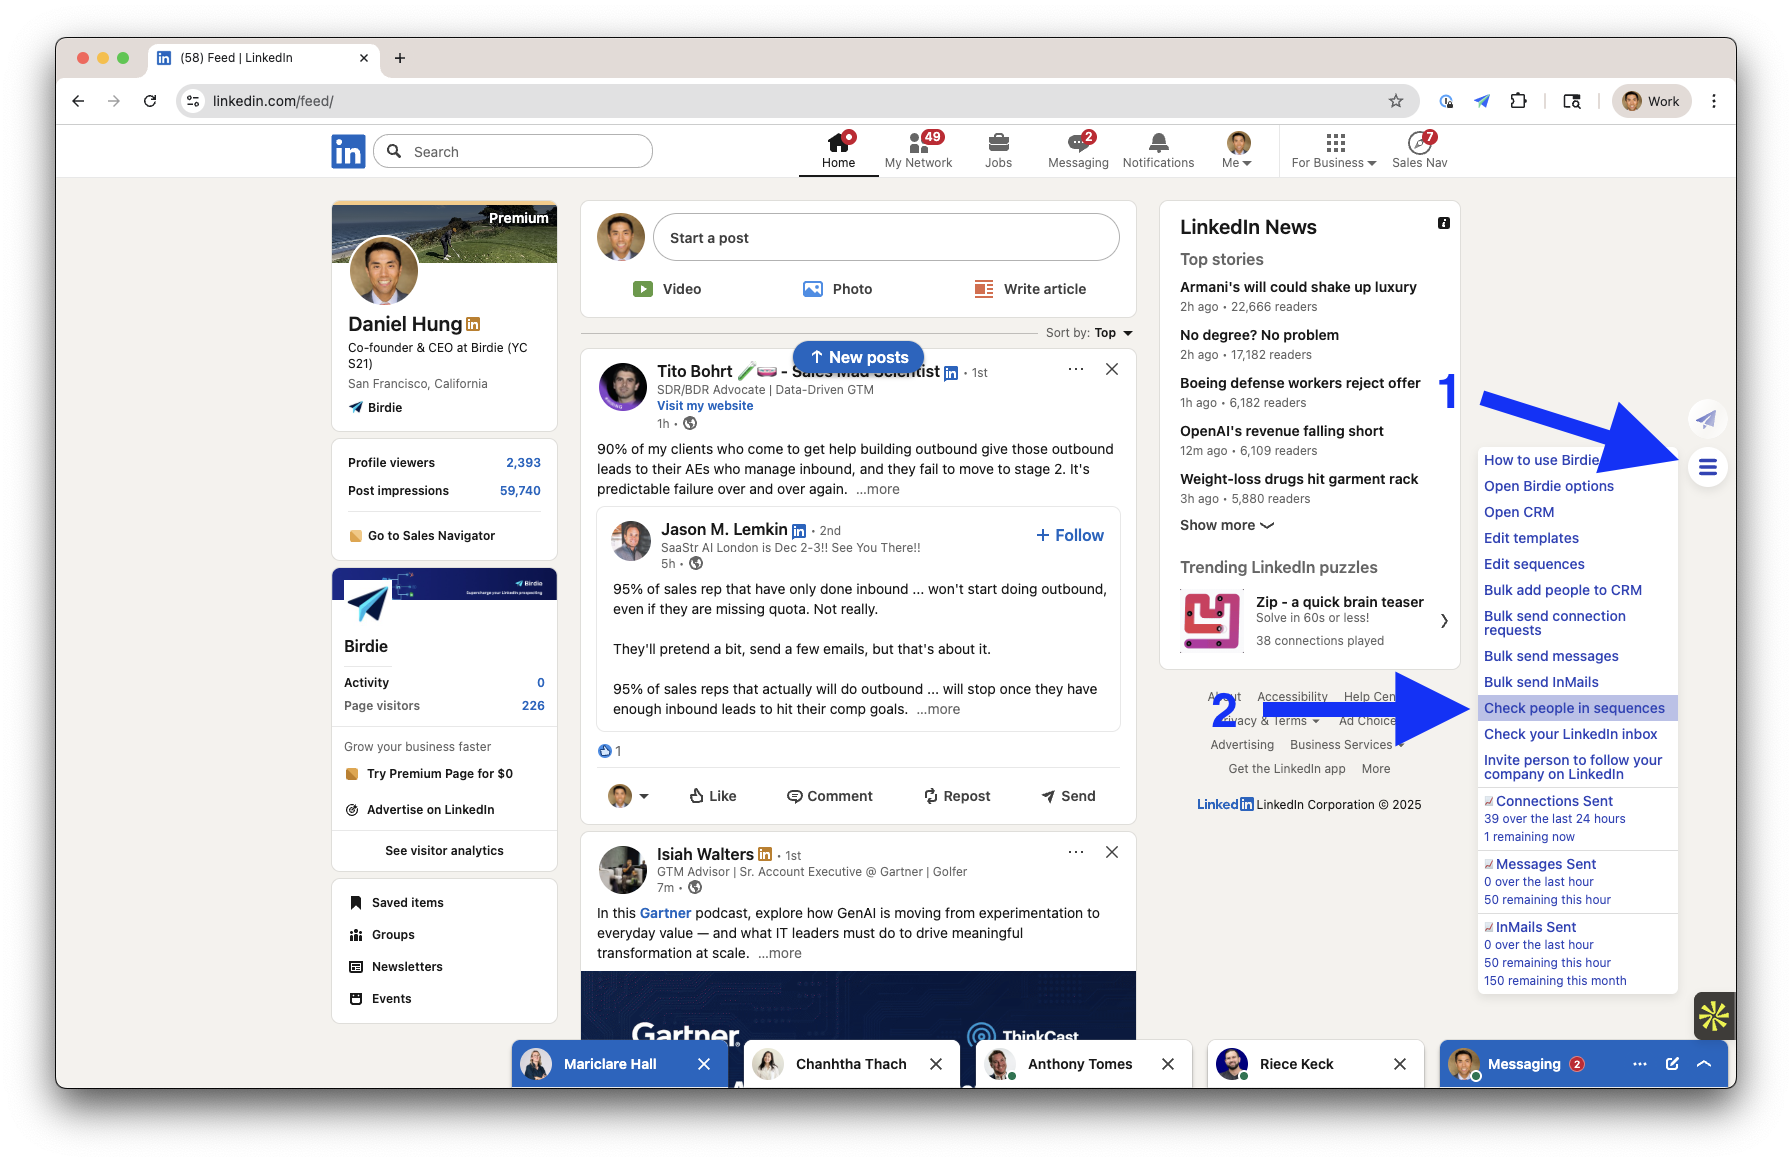Close Anthony Tomes chat
1792x1162 pixels.
coord(1168,1064)
